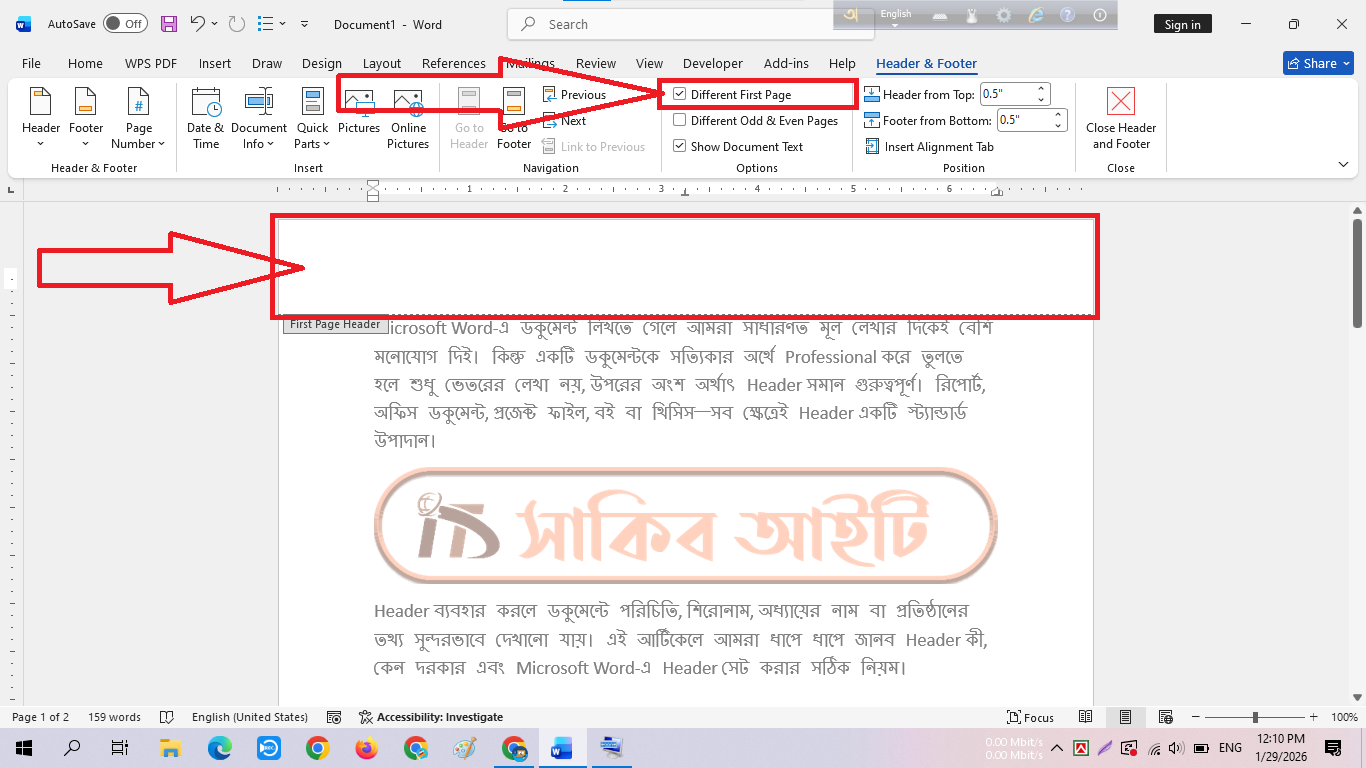1366x768 pixels.
Task: Close Header and Footer view
Action: pos(1121,118)
